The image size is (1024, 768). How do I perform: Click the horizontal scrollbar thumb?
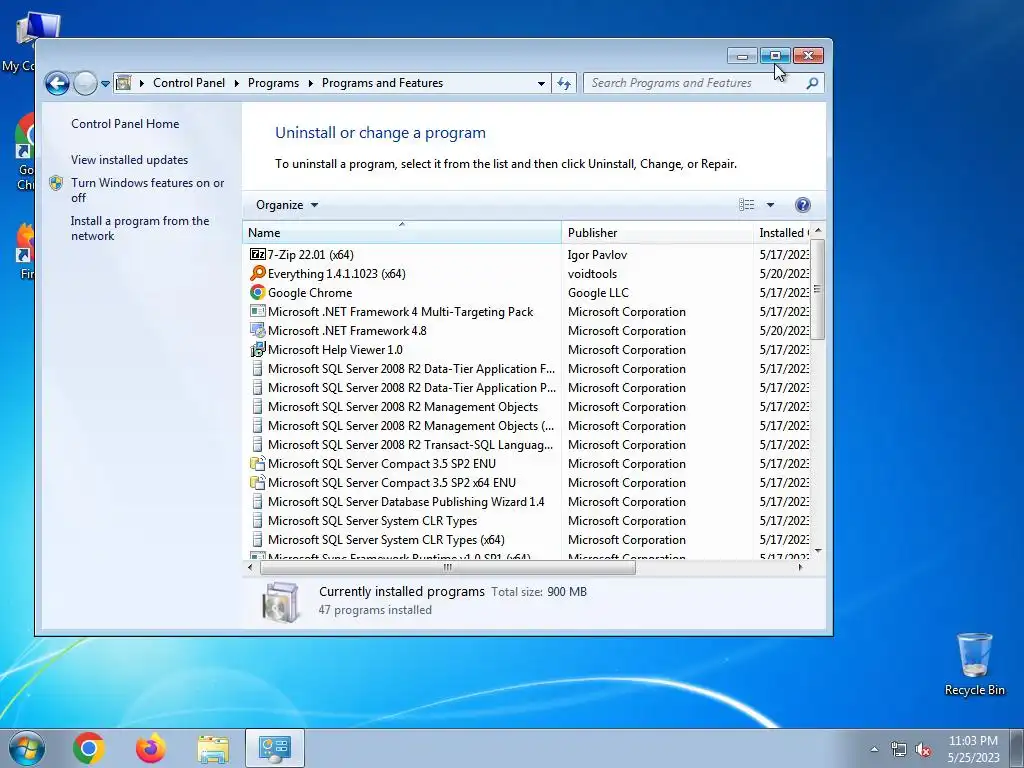(447, 568)
